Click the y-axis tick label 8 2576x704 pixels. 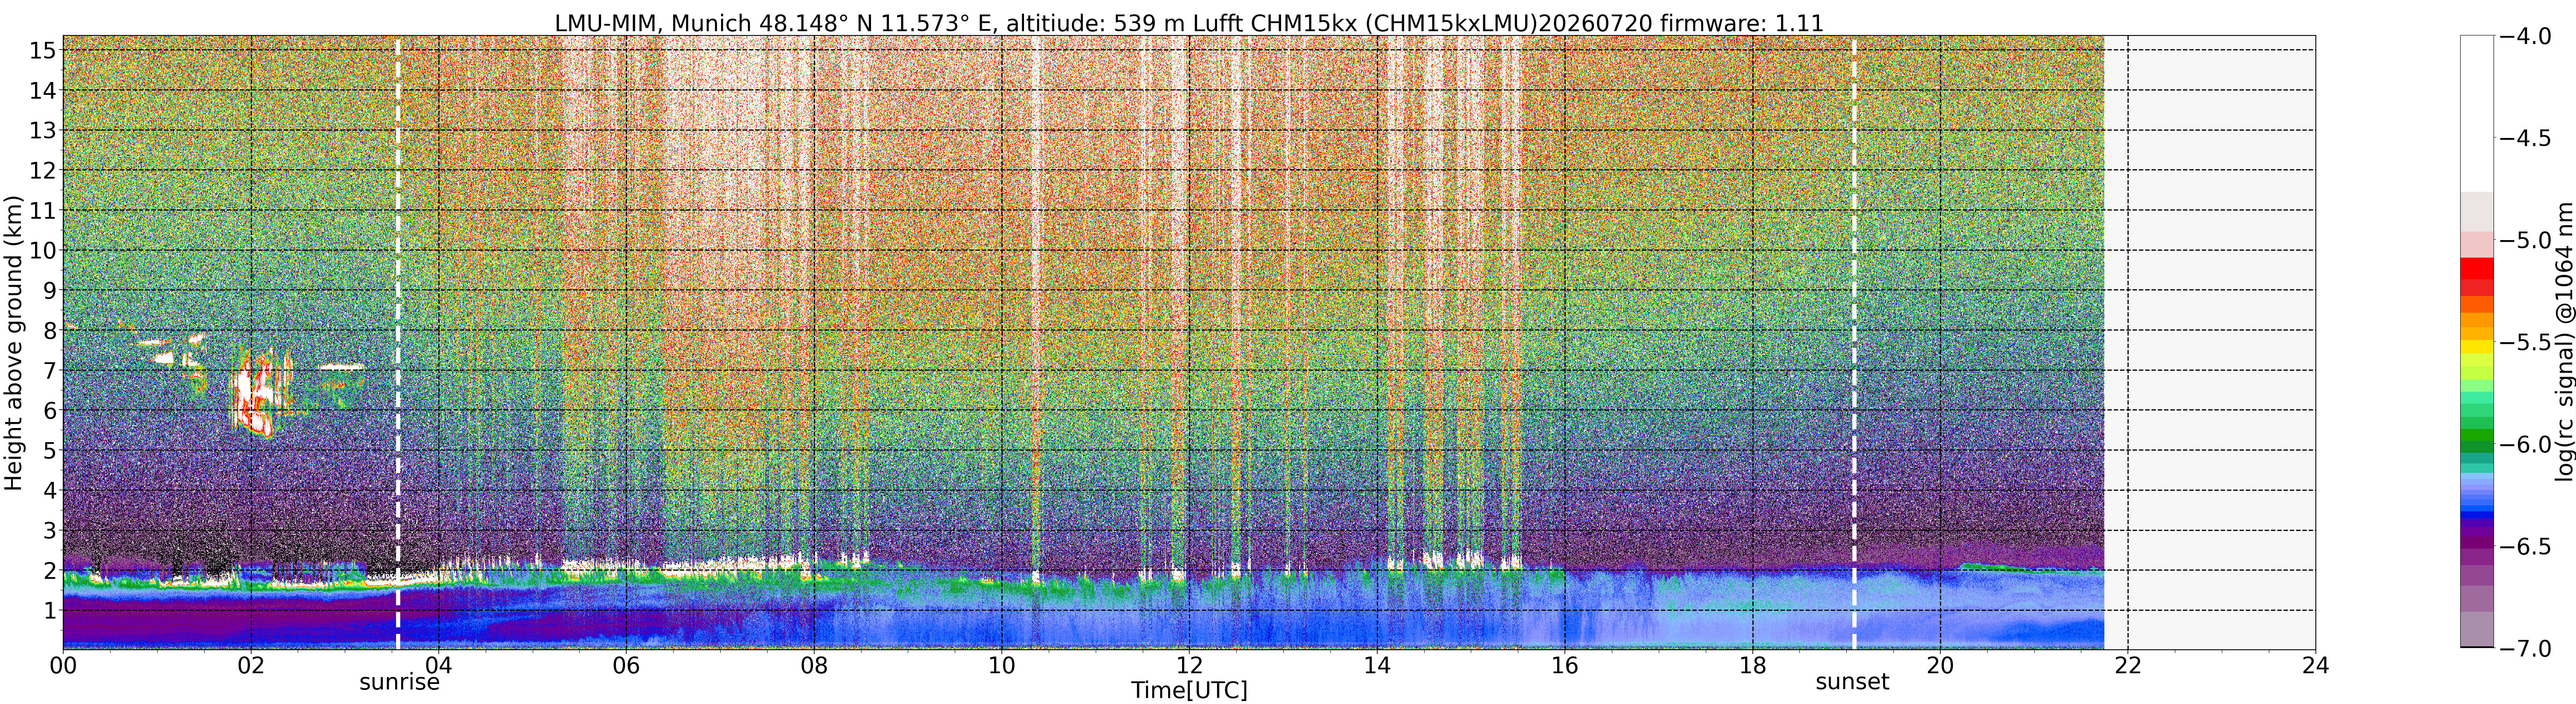[x=49, y=330]
